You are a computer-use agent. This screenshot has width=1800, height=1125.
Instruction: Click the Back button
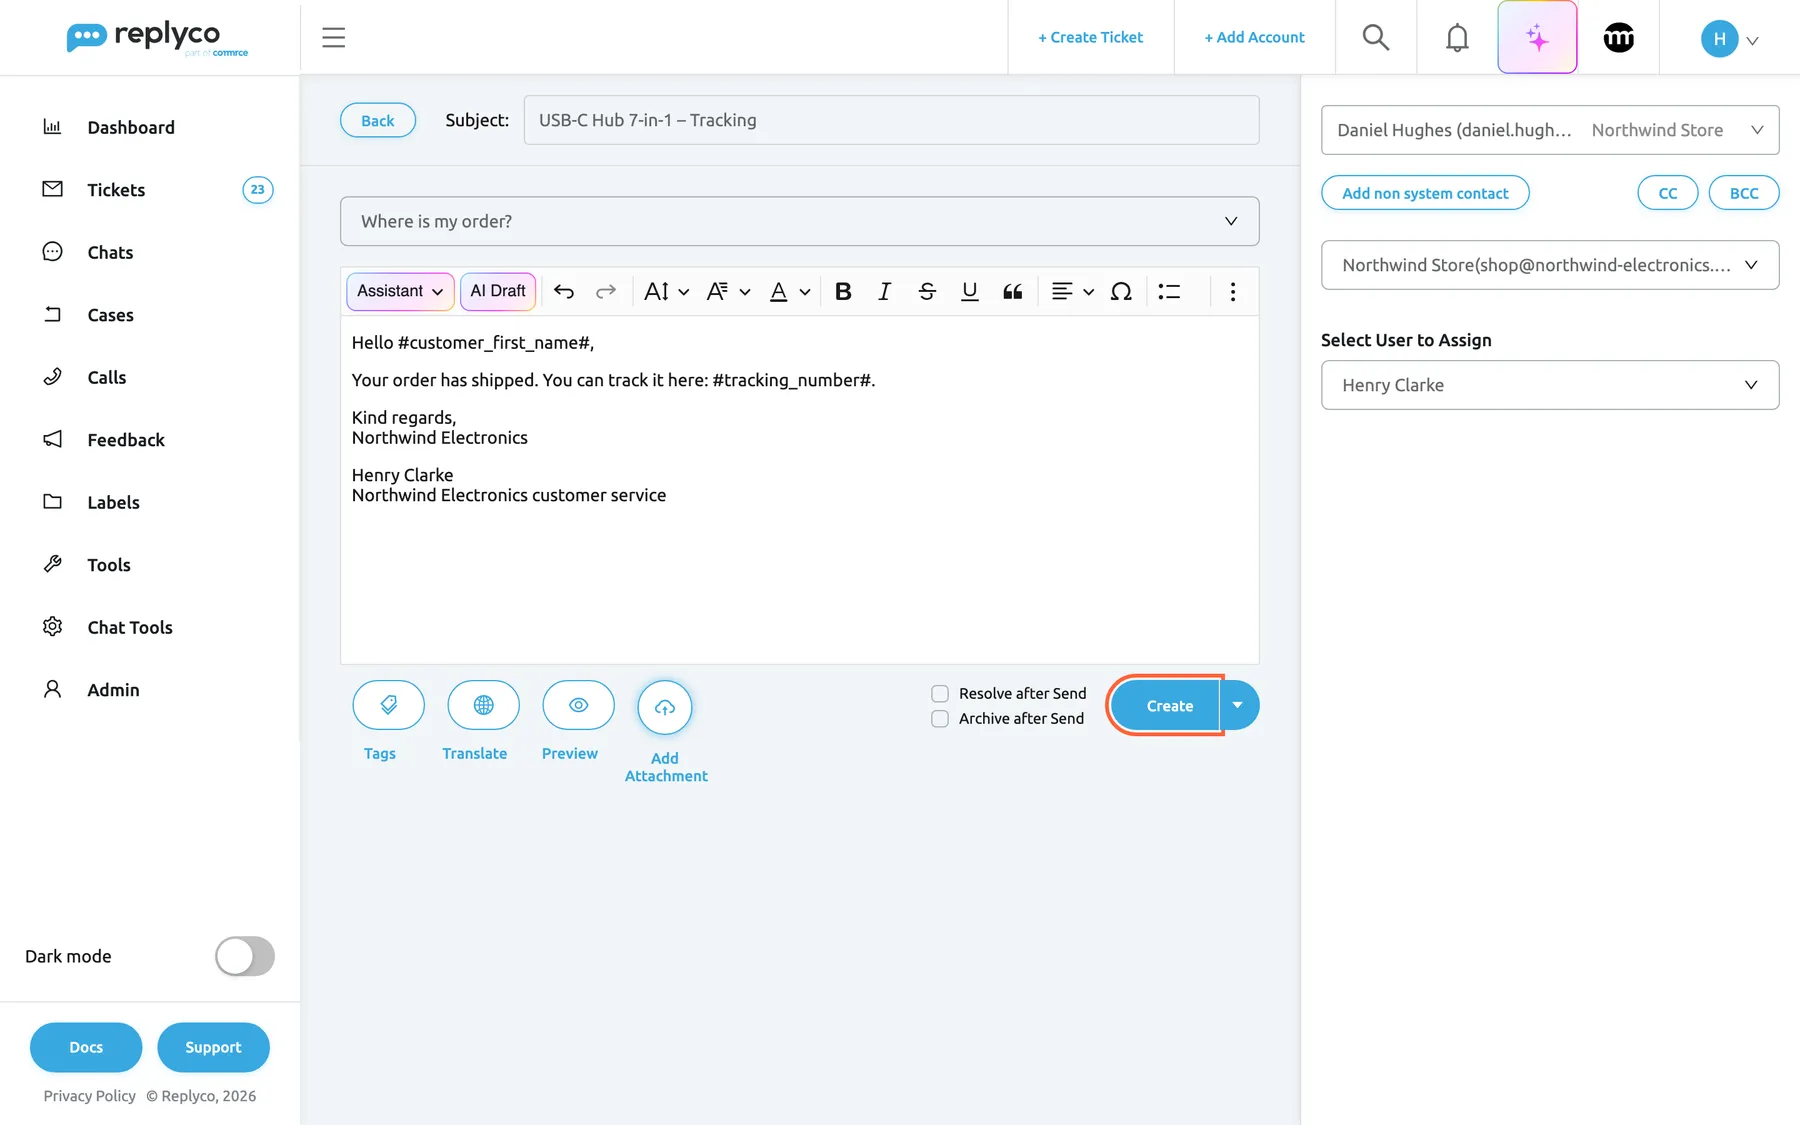378,120
